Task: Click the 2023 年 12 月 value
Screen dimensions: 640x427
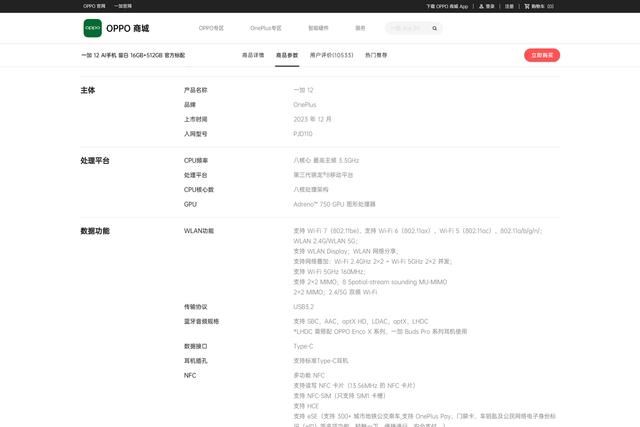Action: tap(312, 119)
